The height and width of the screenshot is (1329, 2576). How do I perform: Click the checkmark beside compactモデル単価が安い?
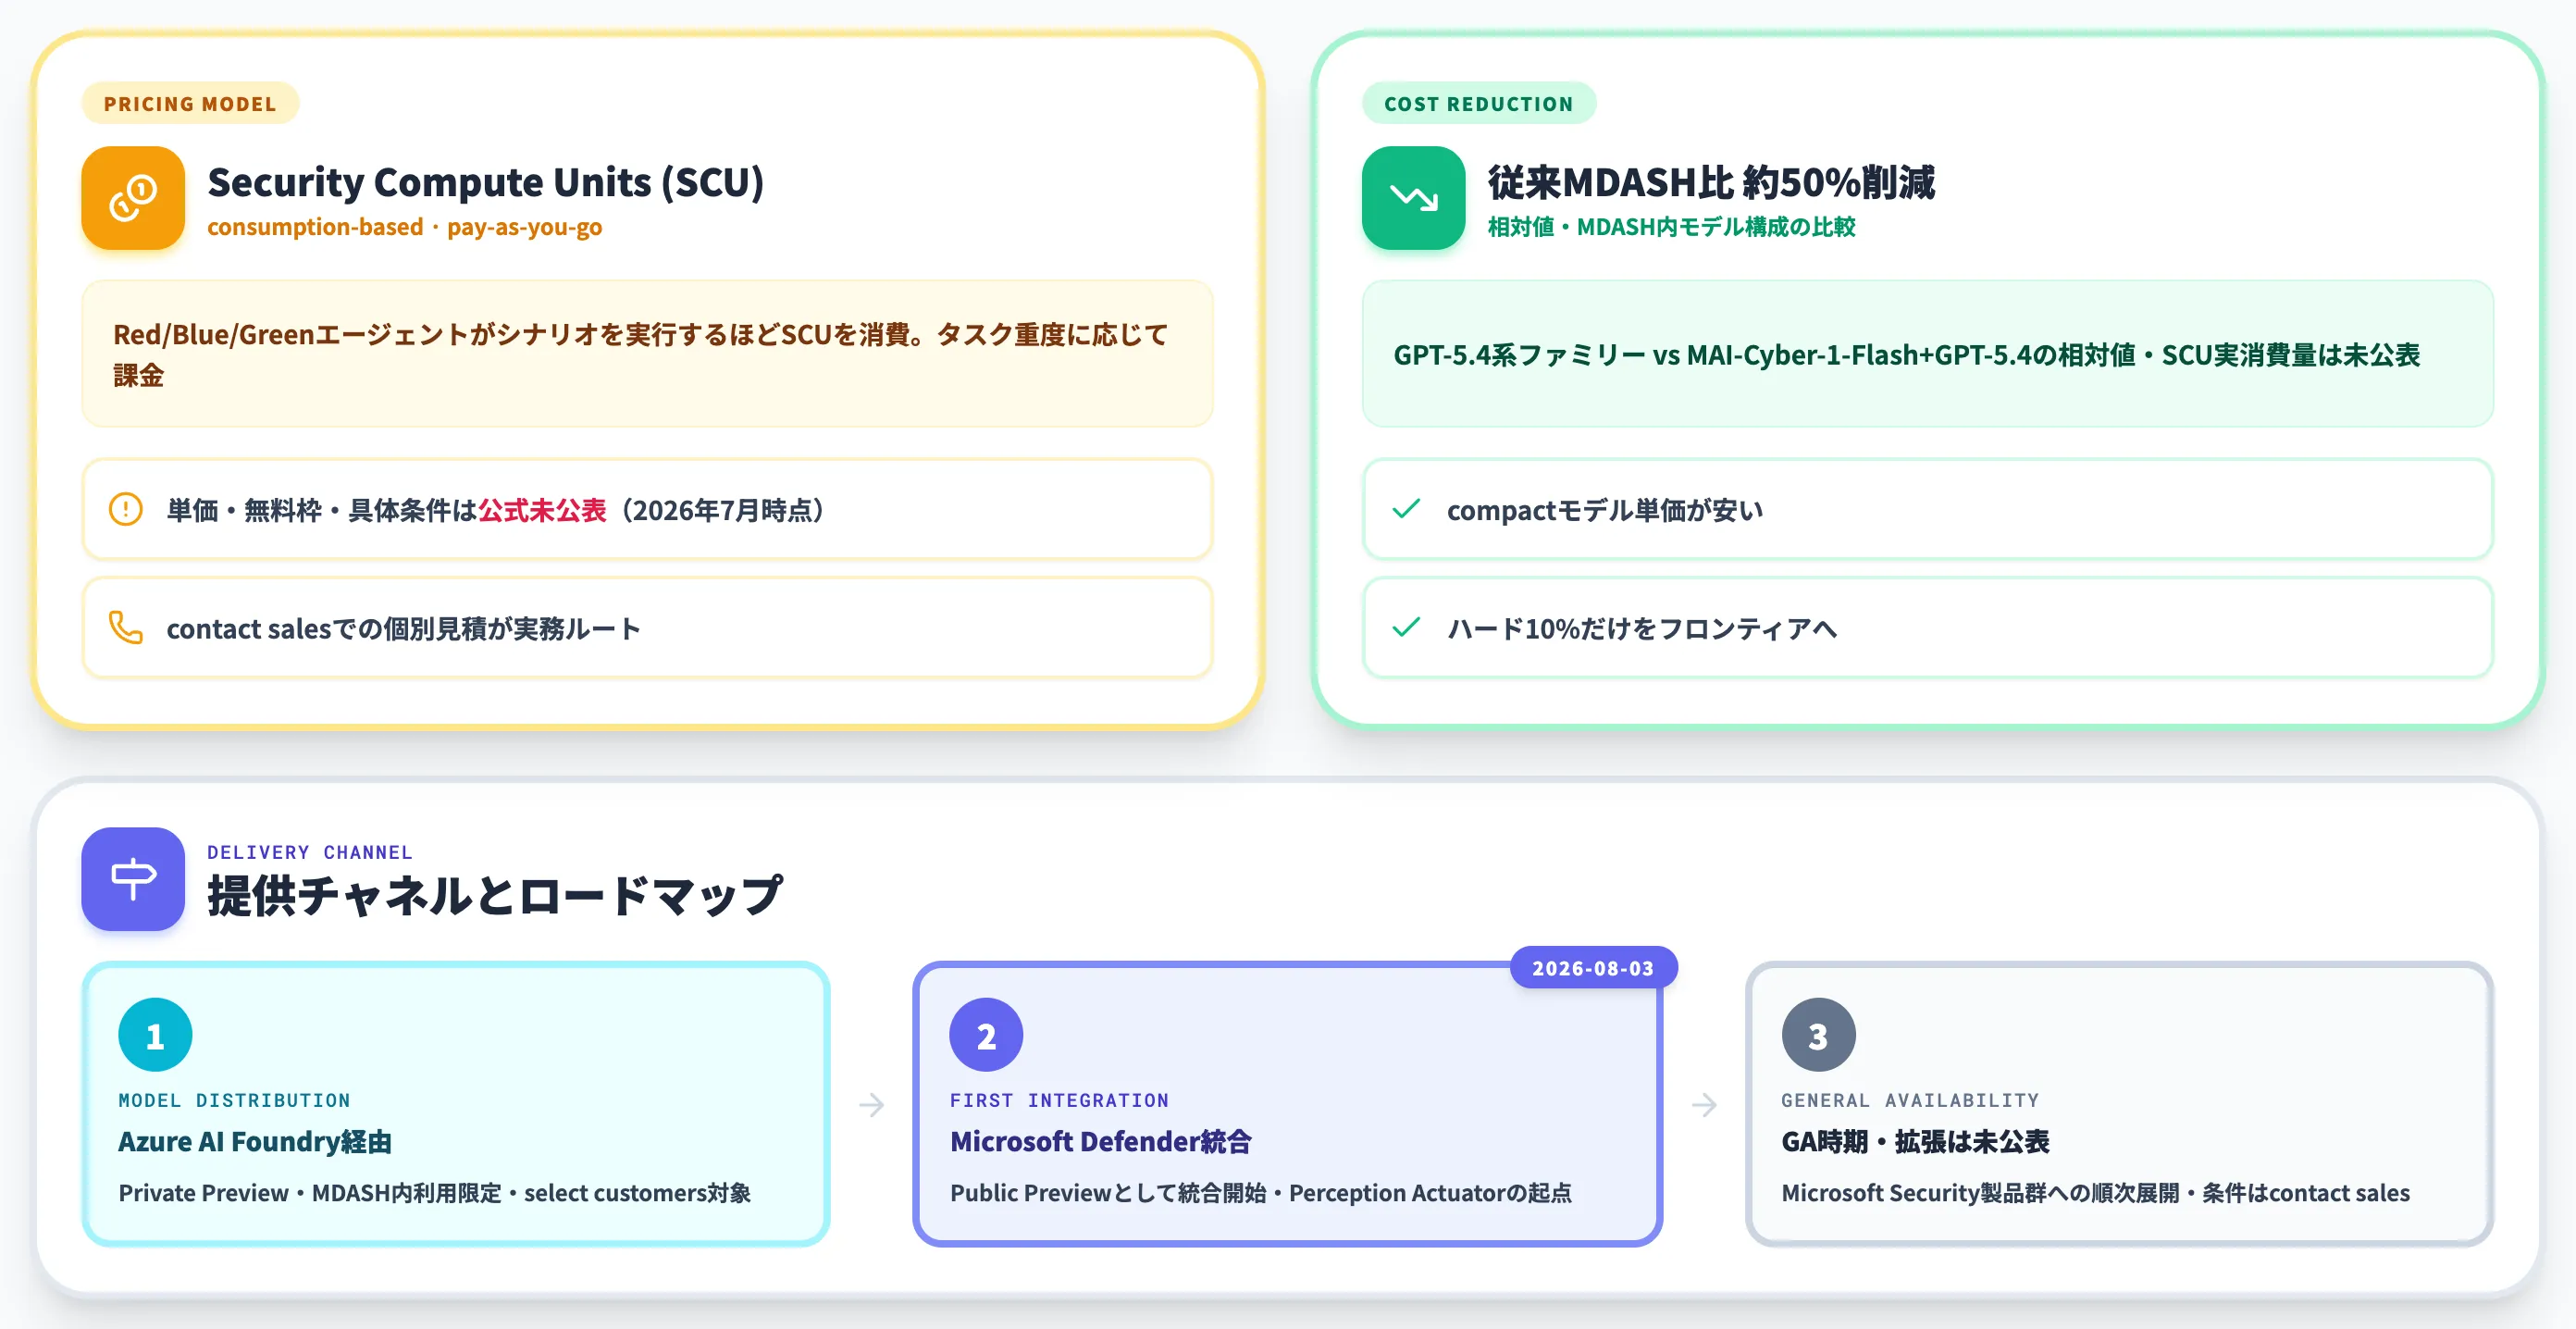tap(1406, 510)
